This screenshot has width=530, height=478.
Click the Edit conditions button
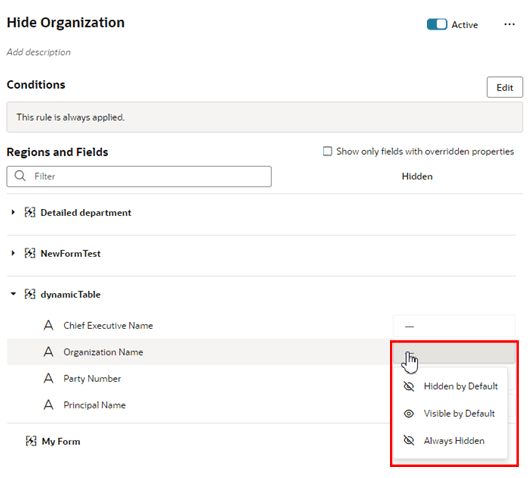[x=505, y=88]
